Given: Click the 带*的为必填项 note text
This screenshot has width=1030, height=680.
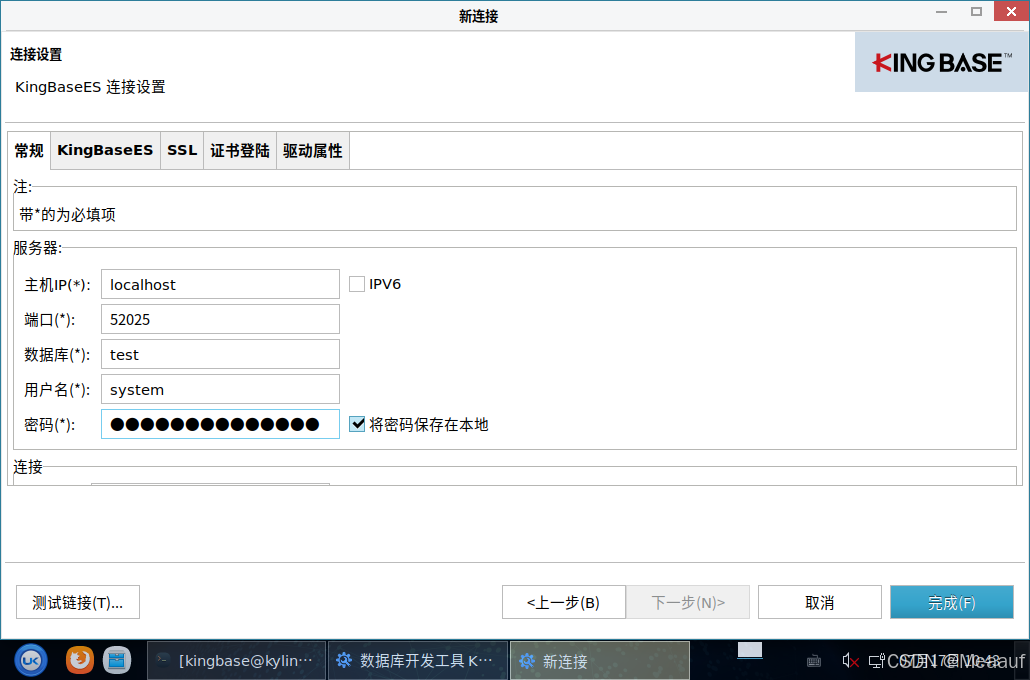Looking at the screenshot, I should pos(68,215).
